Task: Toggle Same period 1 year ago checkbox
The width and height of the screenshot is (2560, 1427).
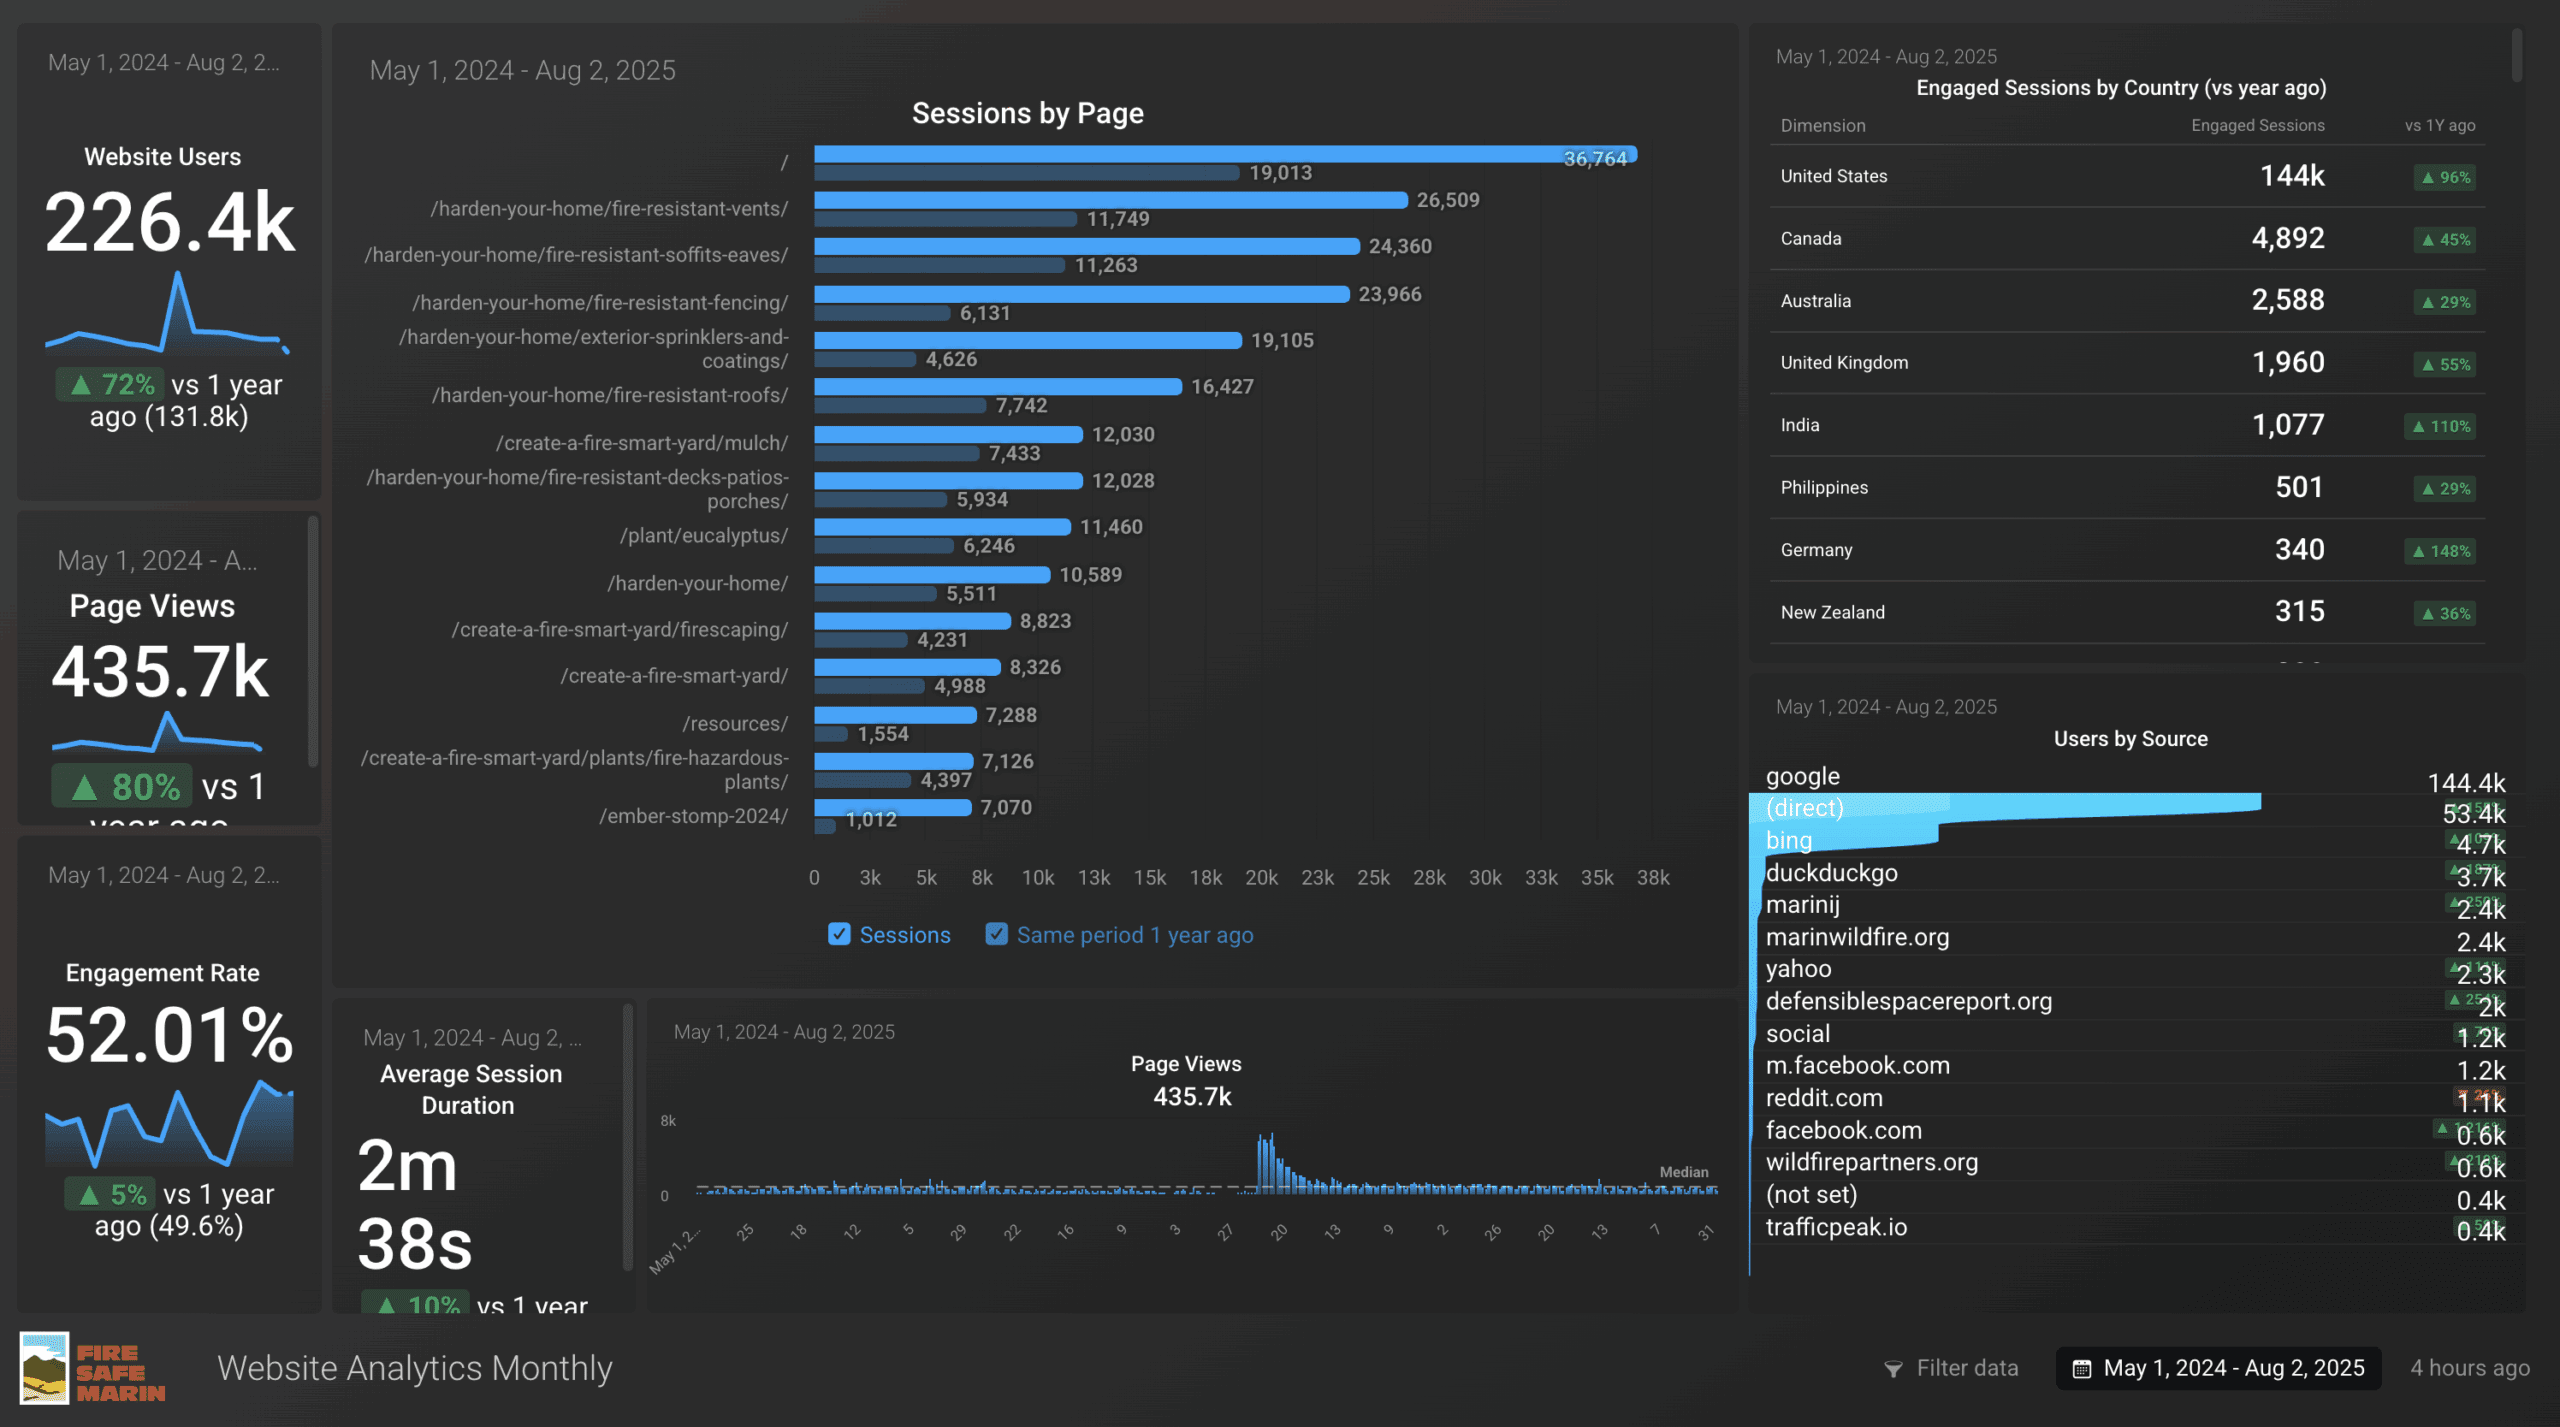Action: pyautogui.click(x=996, y=934)
